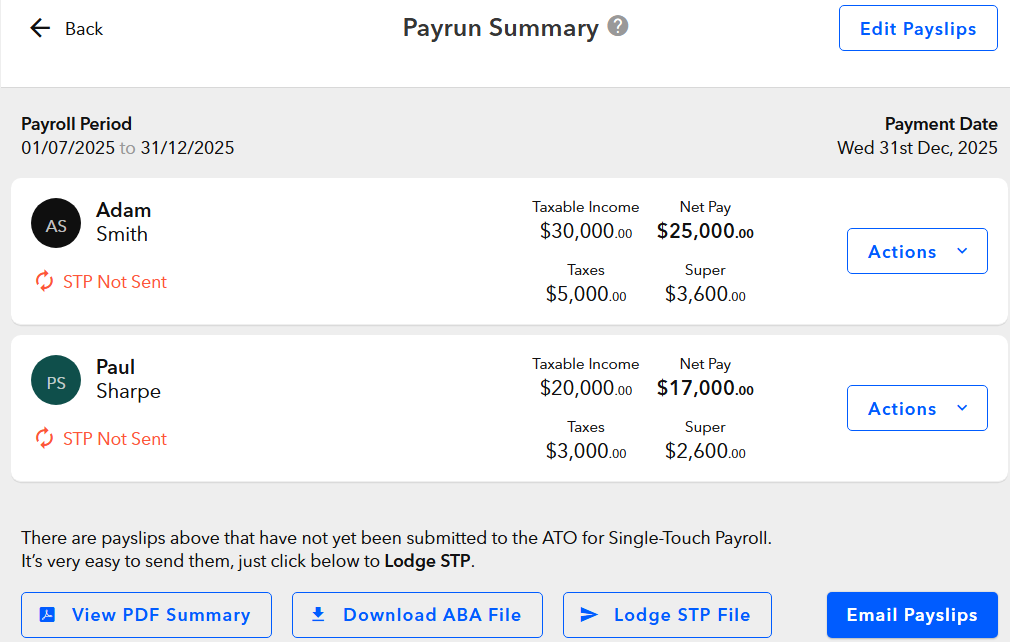This screenshot has height=642, width=1010.
Task: Click Paul Sharpe's PS avatar
Action: (56, 380)
